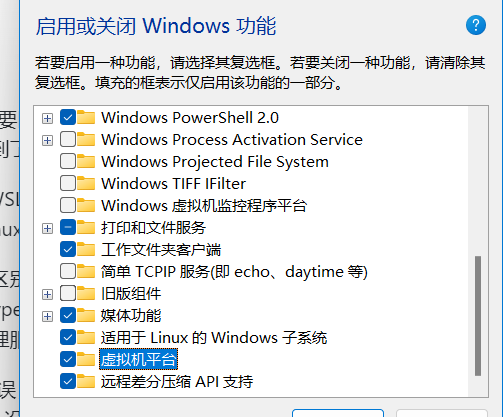Click the folder icon beside 虚拟机平台

(86, 359)
